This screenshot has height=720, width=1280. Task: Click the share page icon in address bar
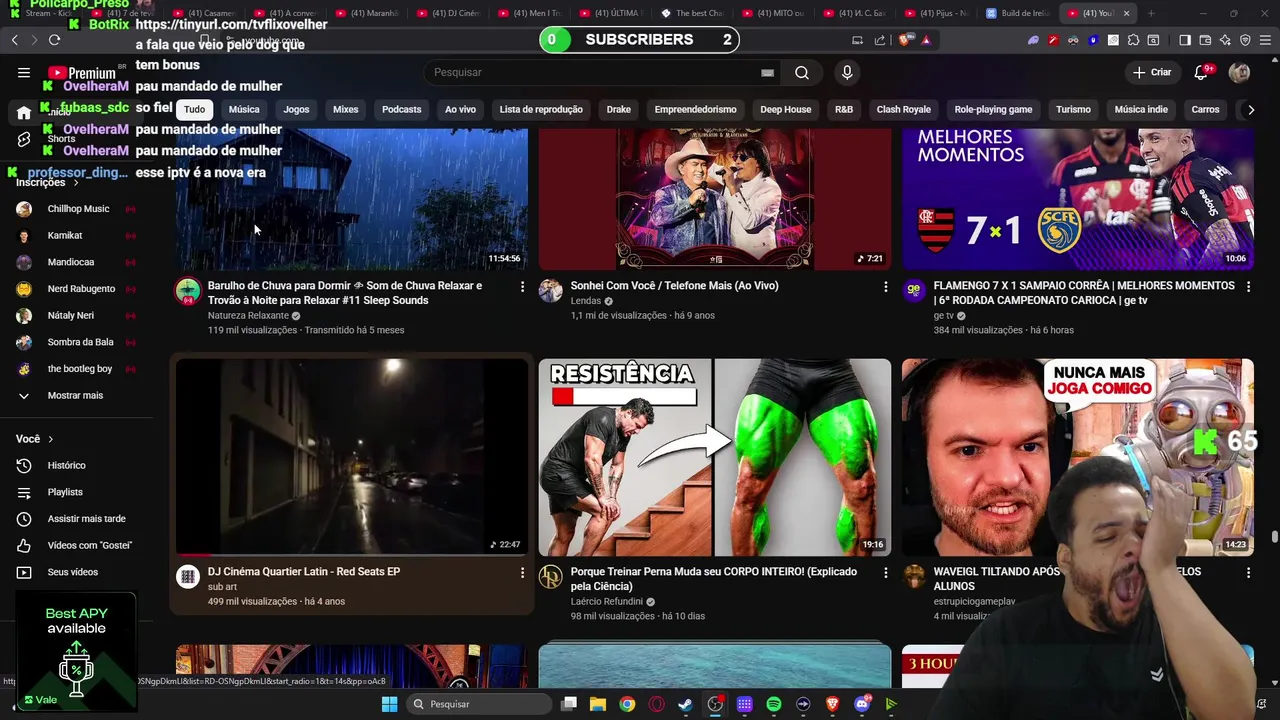click(x=880, y=40)
